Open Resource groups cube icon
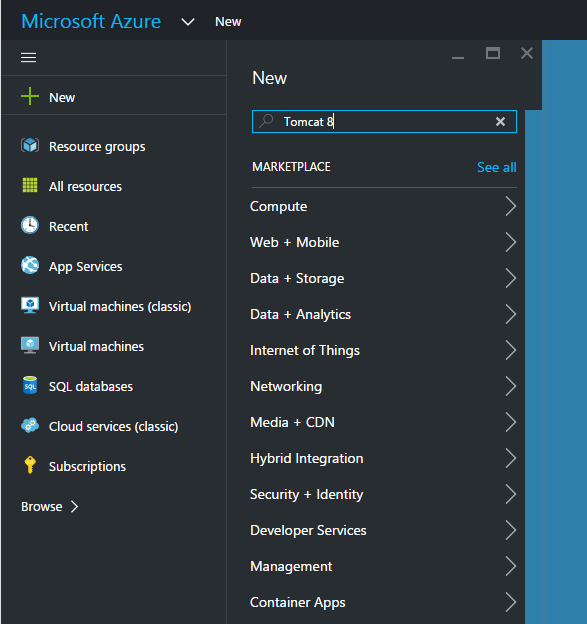 pyautogui.click(x=30, y=146)
